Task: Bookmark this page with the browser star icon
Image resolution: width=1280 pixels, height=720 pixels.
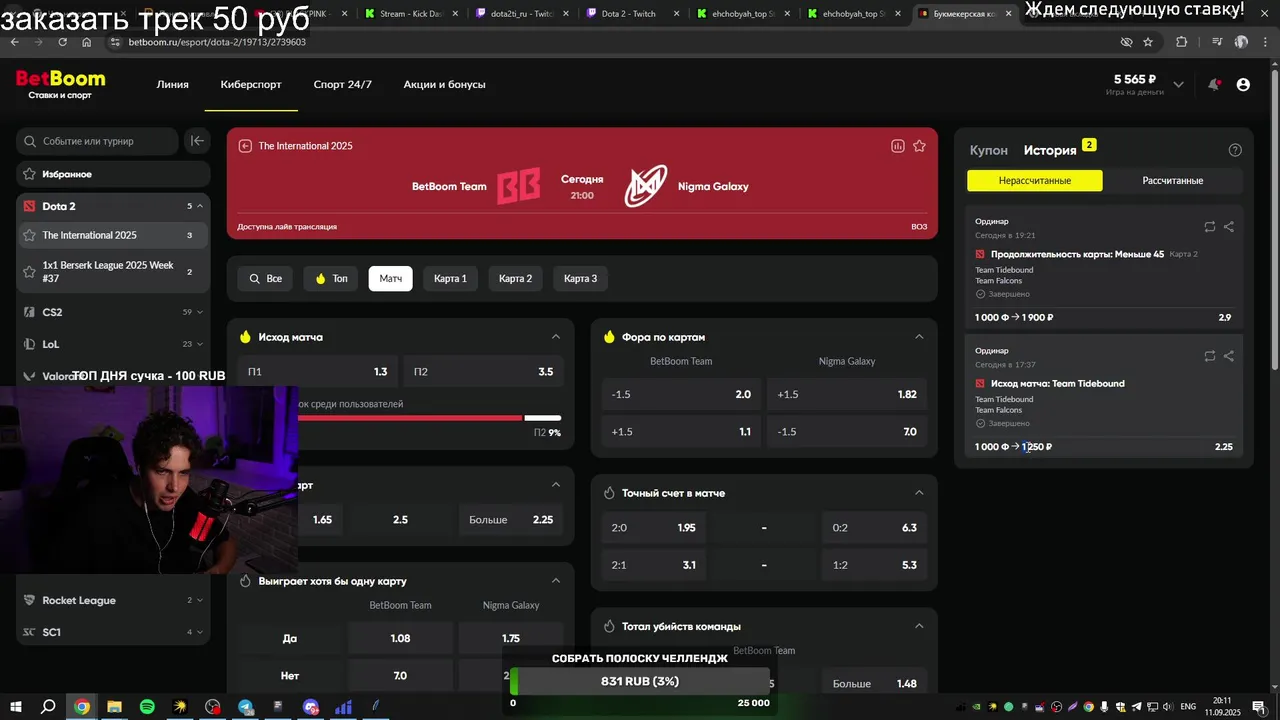Action: click(x=1148, y=42)
